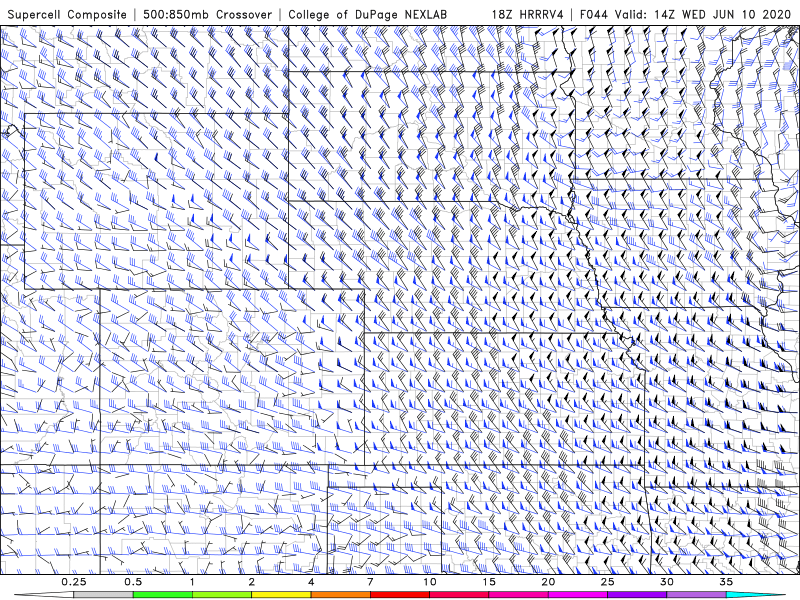Click the yellow-green swatch between 1 and 2
Image resolution: width=800 pixels, height=600 pixels.
pyautogui.click(x=222, y=595)
